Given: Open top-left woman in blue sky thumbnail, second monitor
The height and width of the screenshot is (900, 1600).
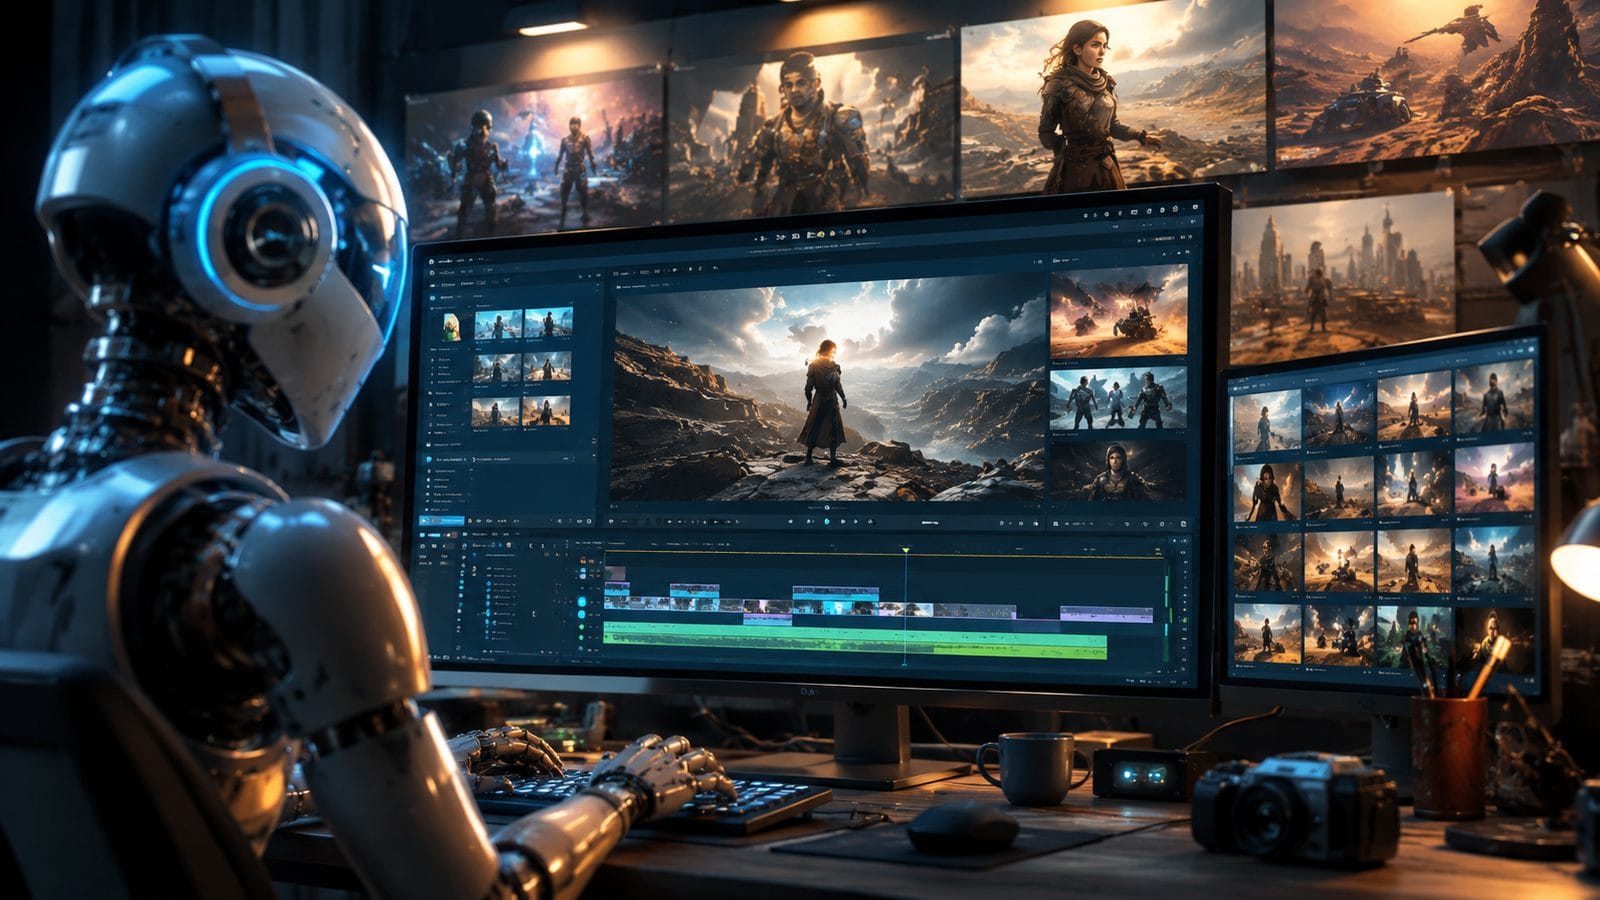Looking at the screenshot, I should [x=1267, y=420].
